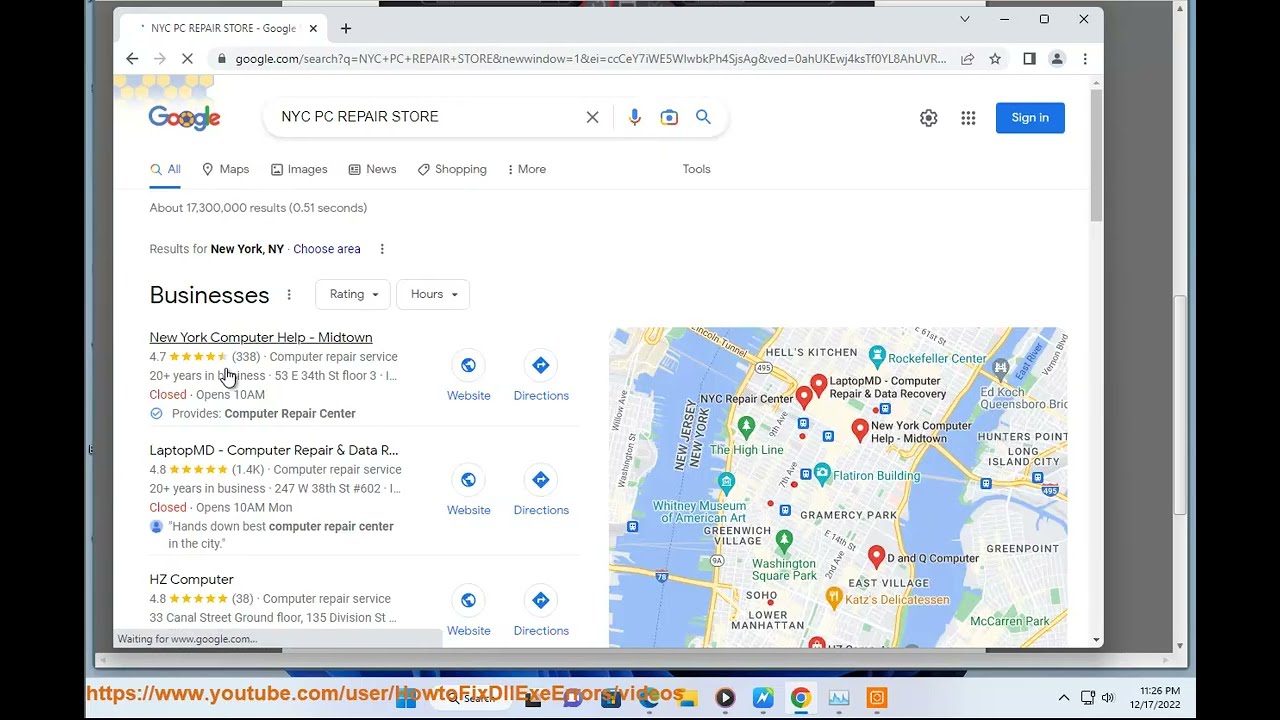Click The High Line park marker
1280x720 pixels.
(746, 427)
